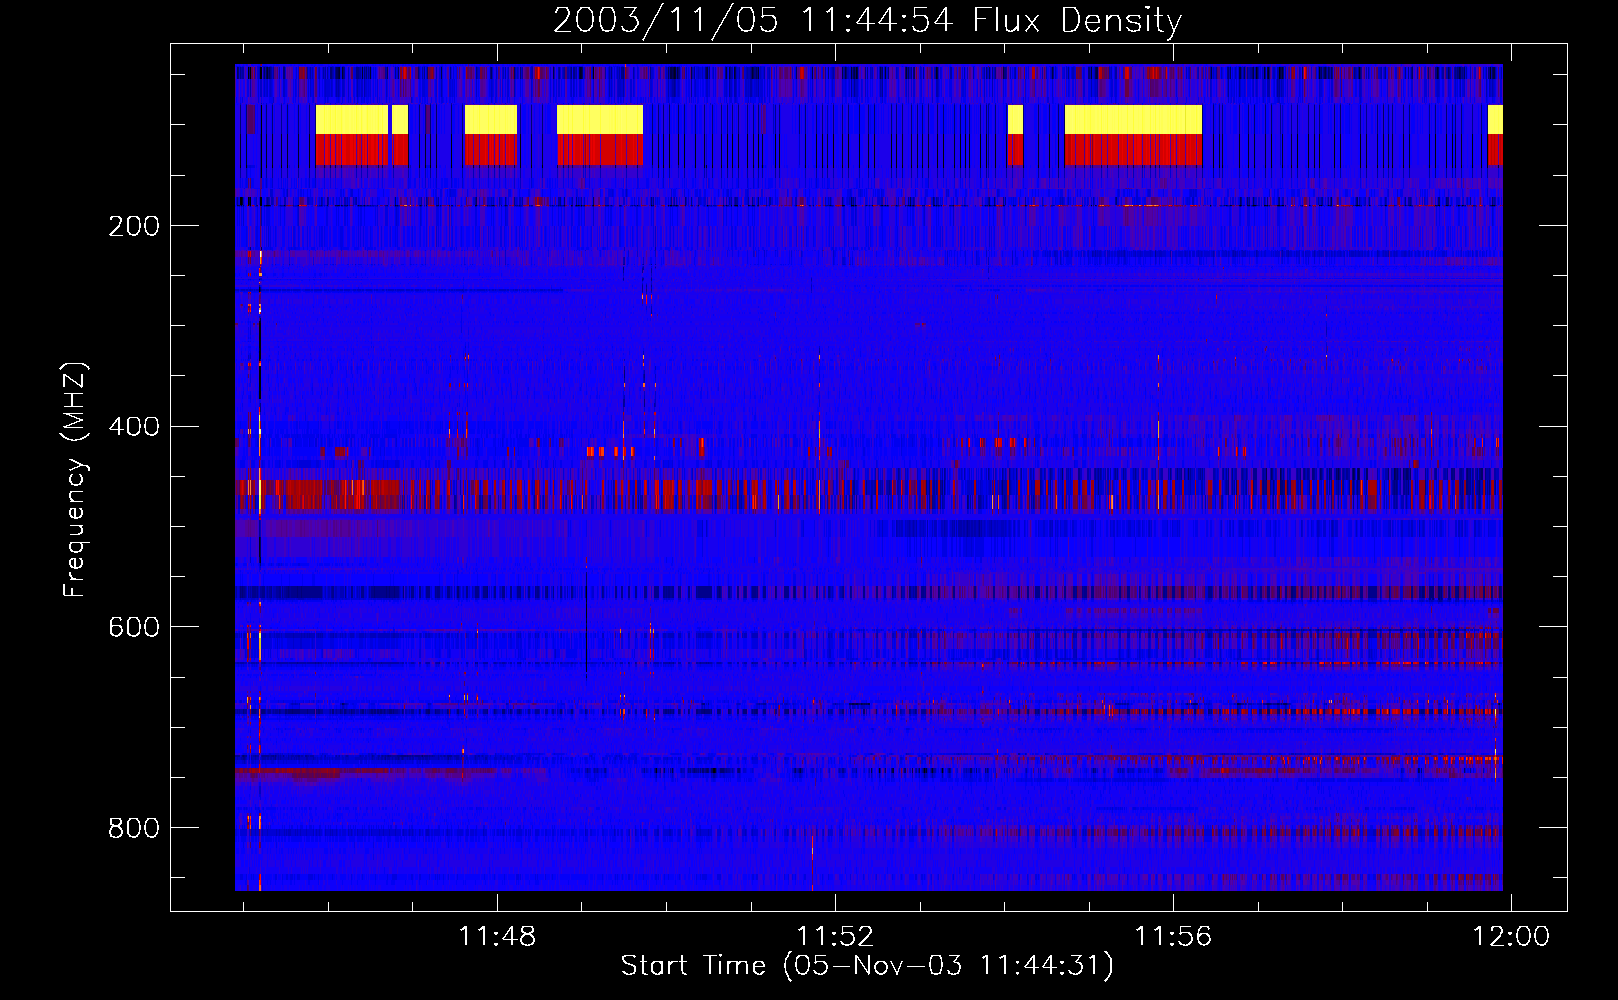Click the 11:48 time tick label
This screenshot has width=1618, height=1000.
[497, 936]
